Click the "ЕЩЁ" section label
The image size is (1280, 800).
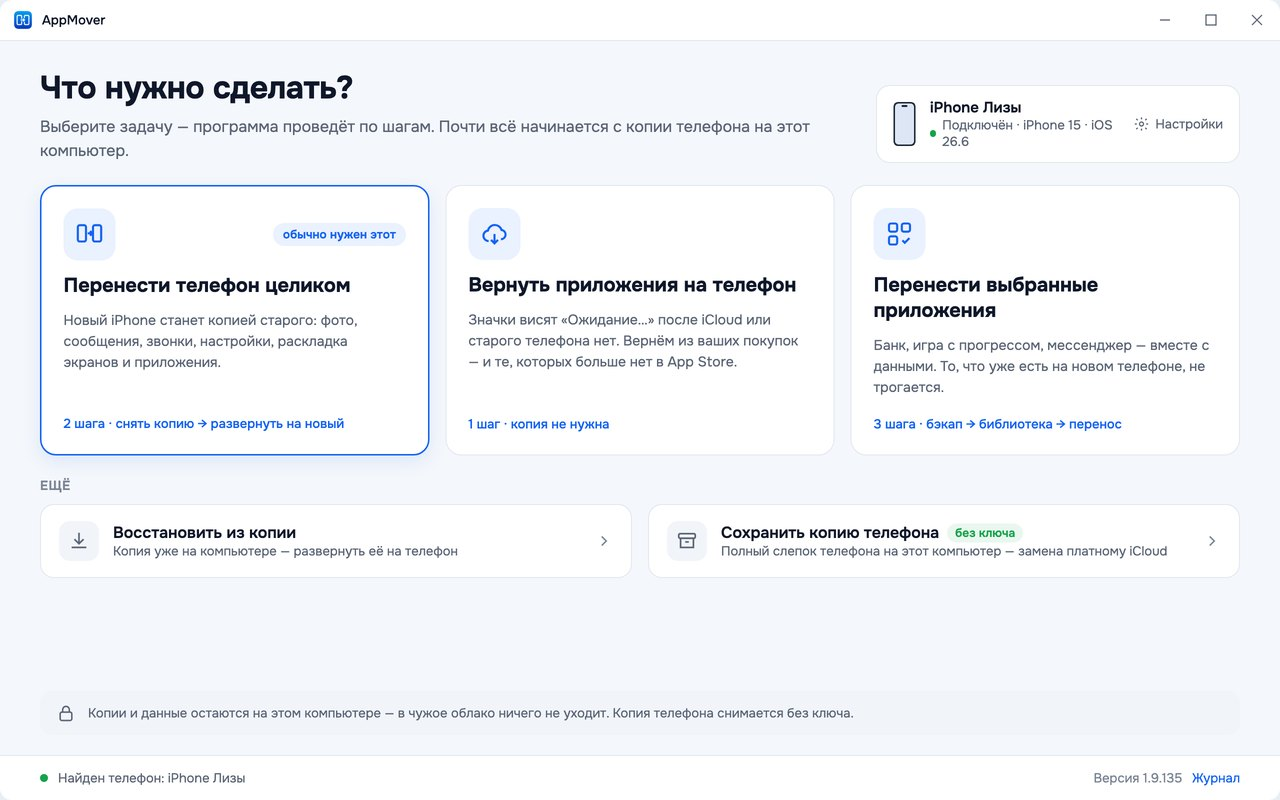click(55, 486)
